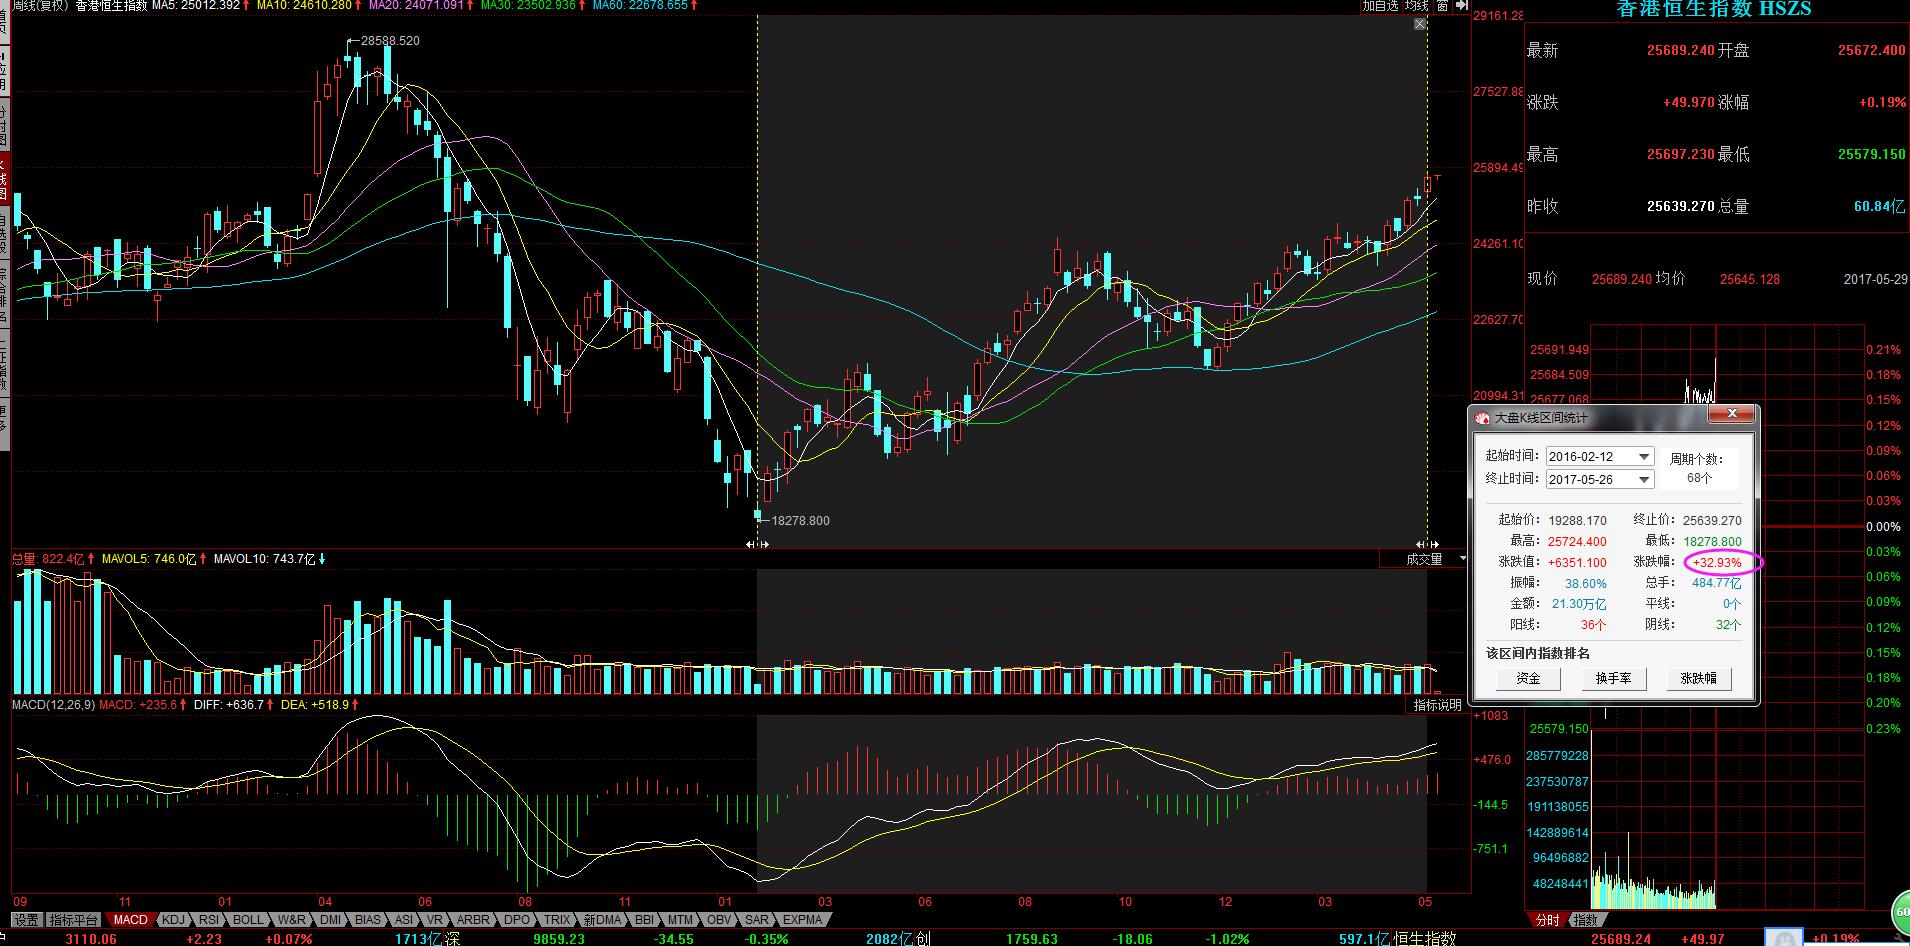Click the MA30: 23502.936 indicator label
The width and height of the screenshot is (1910, 946).
point(534,6)
